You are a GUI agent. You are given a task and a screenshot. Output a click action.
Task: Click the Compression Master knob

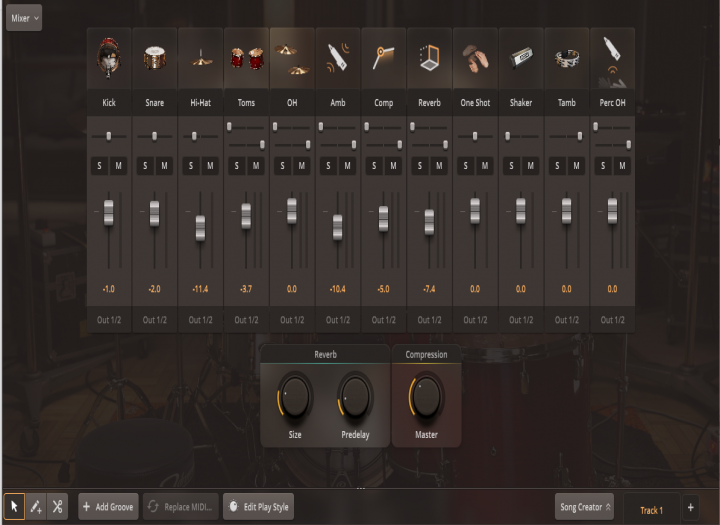426,397
